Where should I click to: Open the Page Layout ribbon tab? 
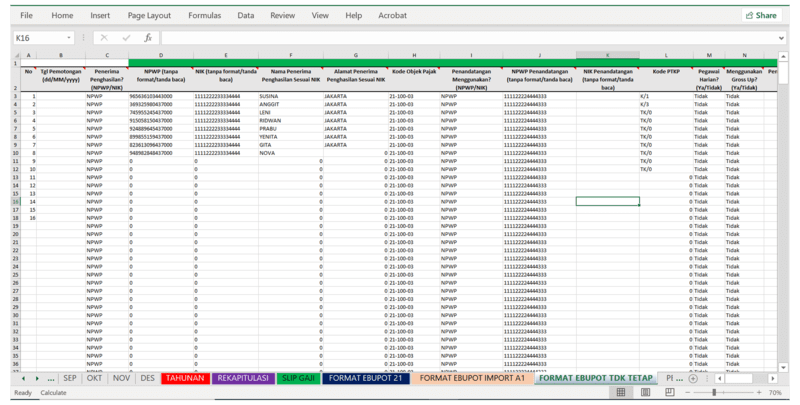(x=149, y=15)
